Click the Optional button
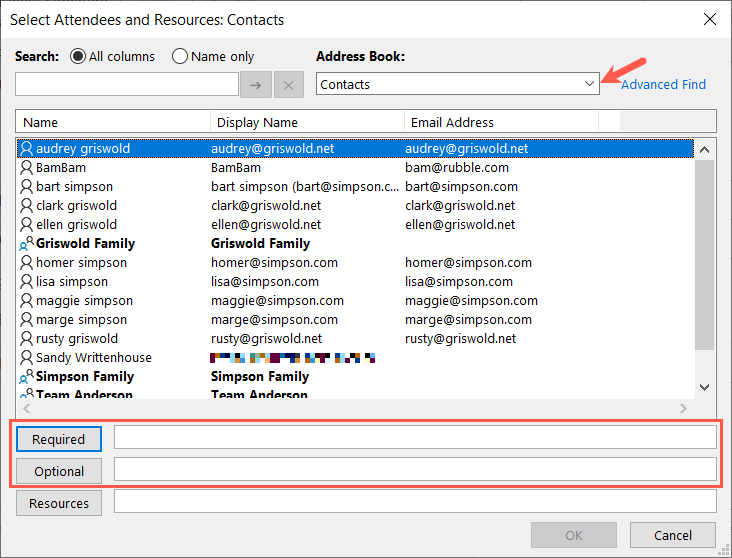The height and width of the screenshot is (558, 732). click(x=59, y=471)
